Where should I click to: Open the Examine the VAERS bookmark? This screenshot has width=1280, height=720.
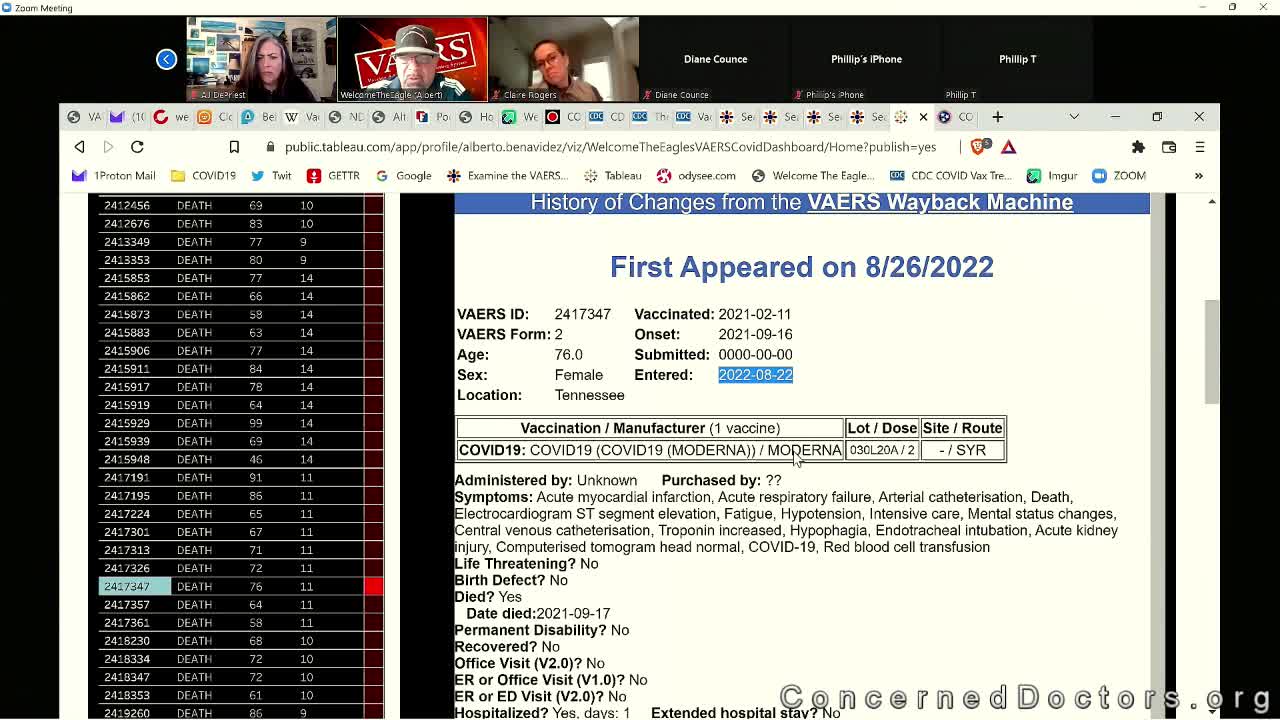click(x=507, y=176)
